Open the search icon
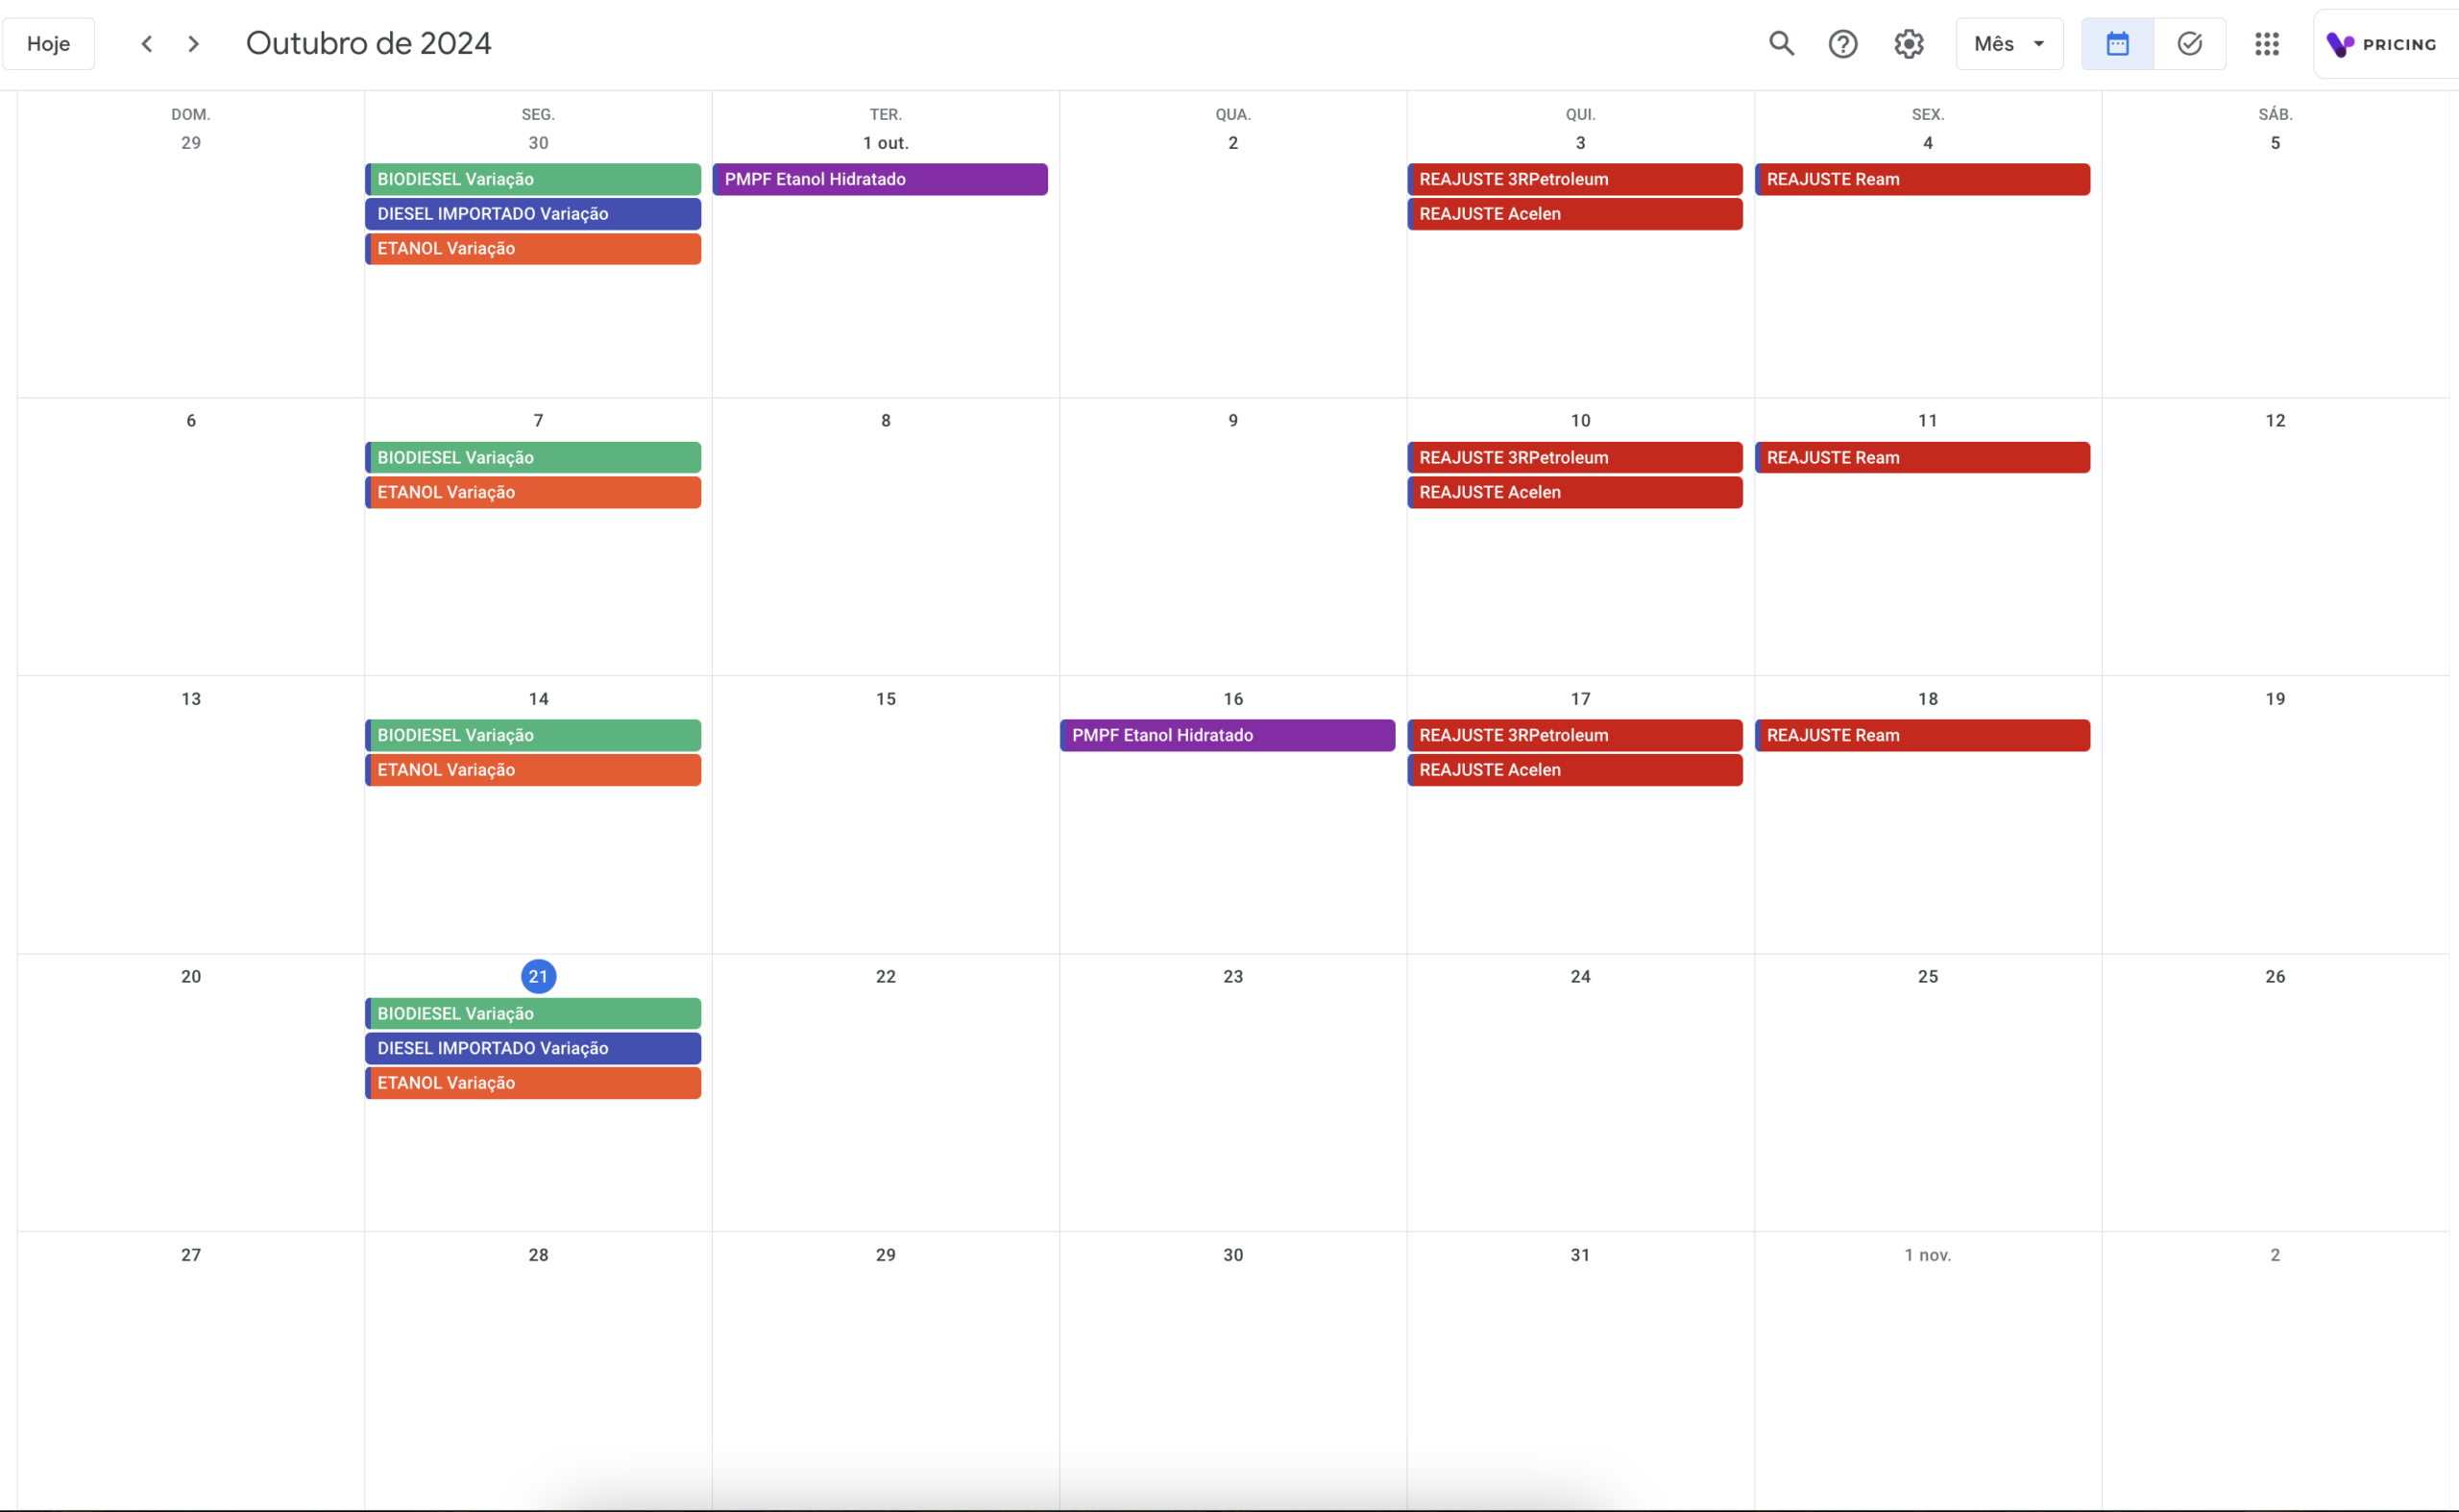2459x1512 pixels. [x=1781, y=43]
